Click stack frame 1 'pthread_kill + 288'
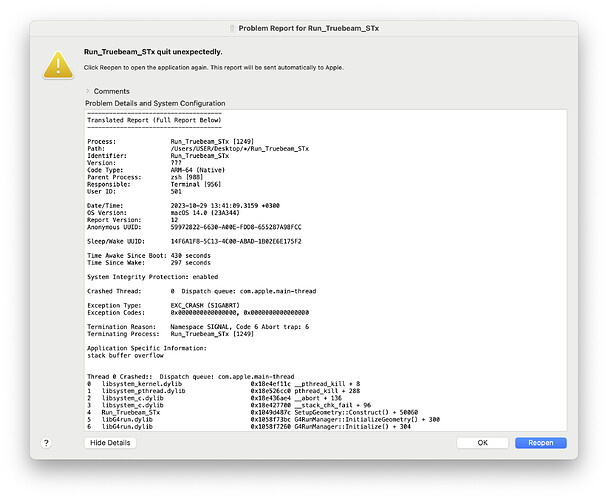 pyautogui.click(x=224, y=391)
